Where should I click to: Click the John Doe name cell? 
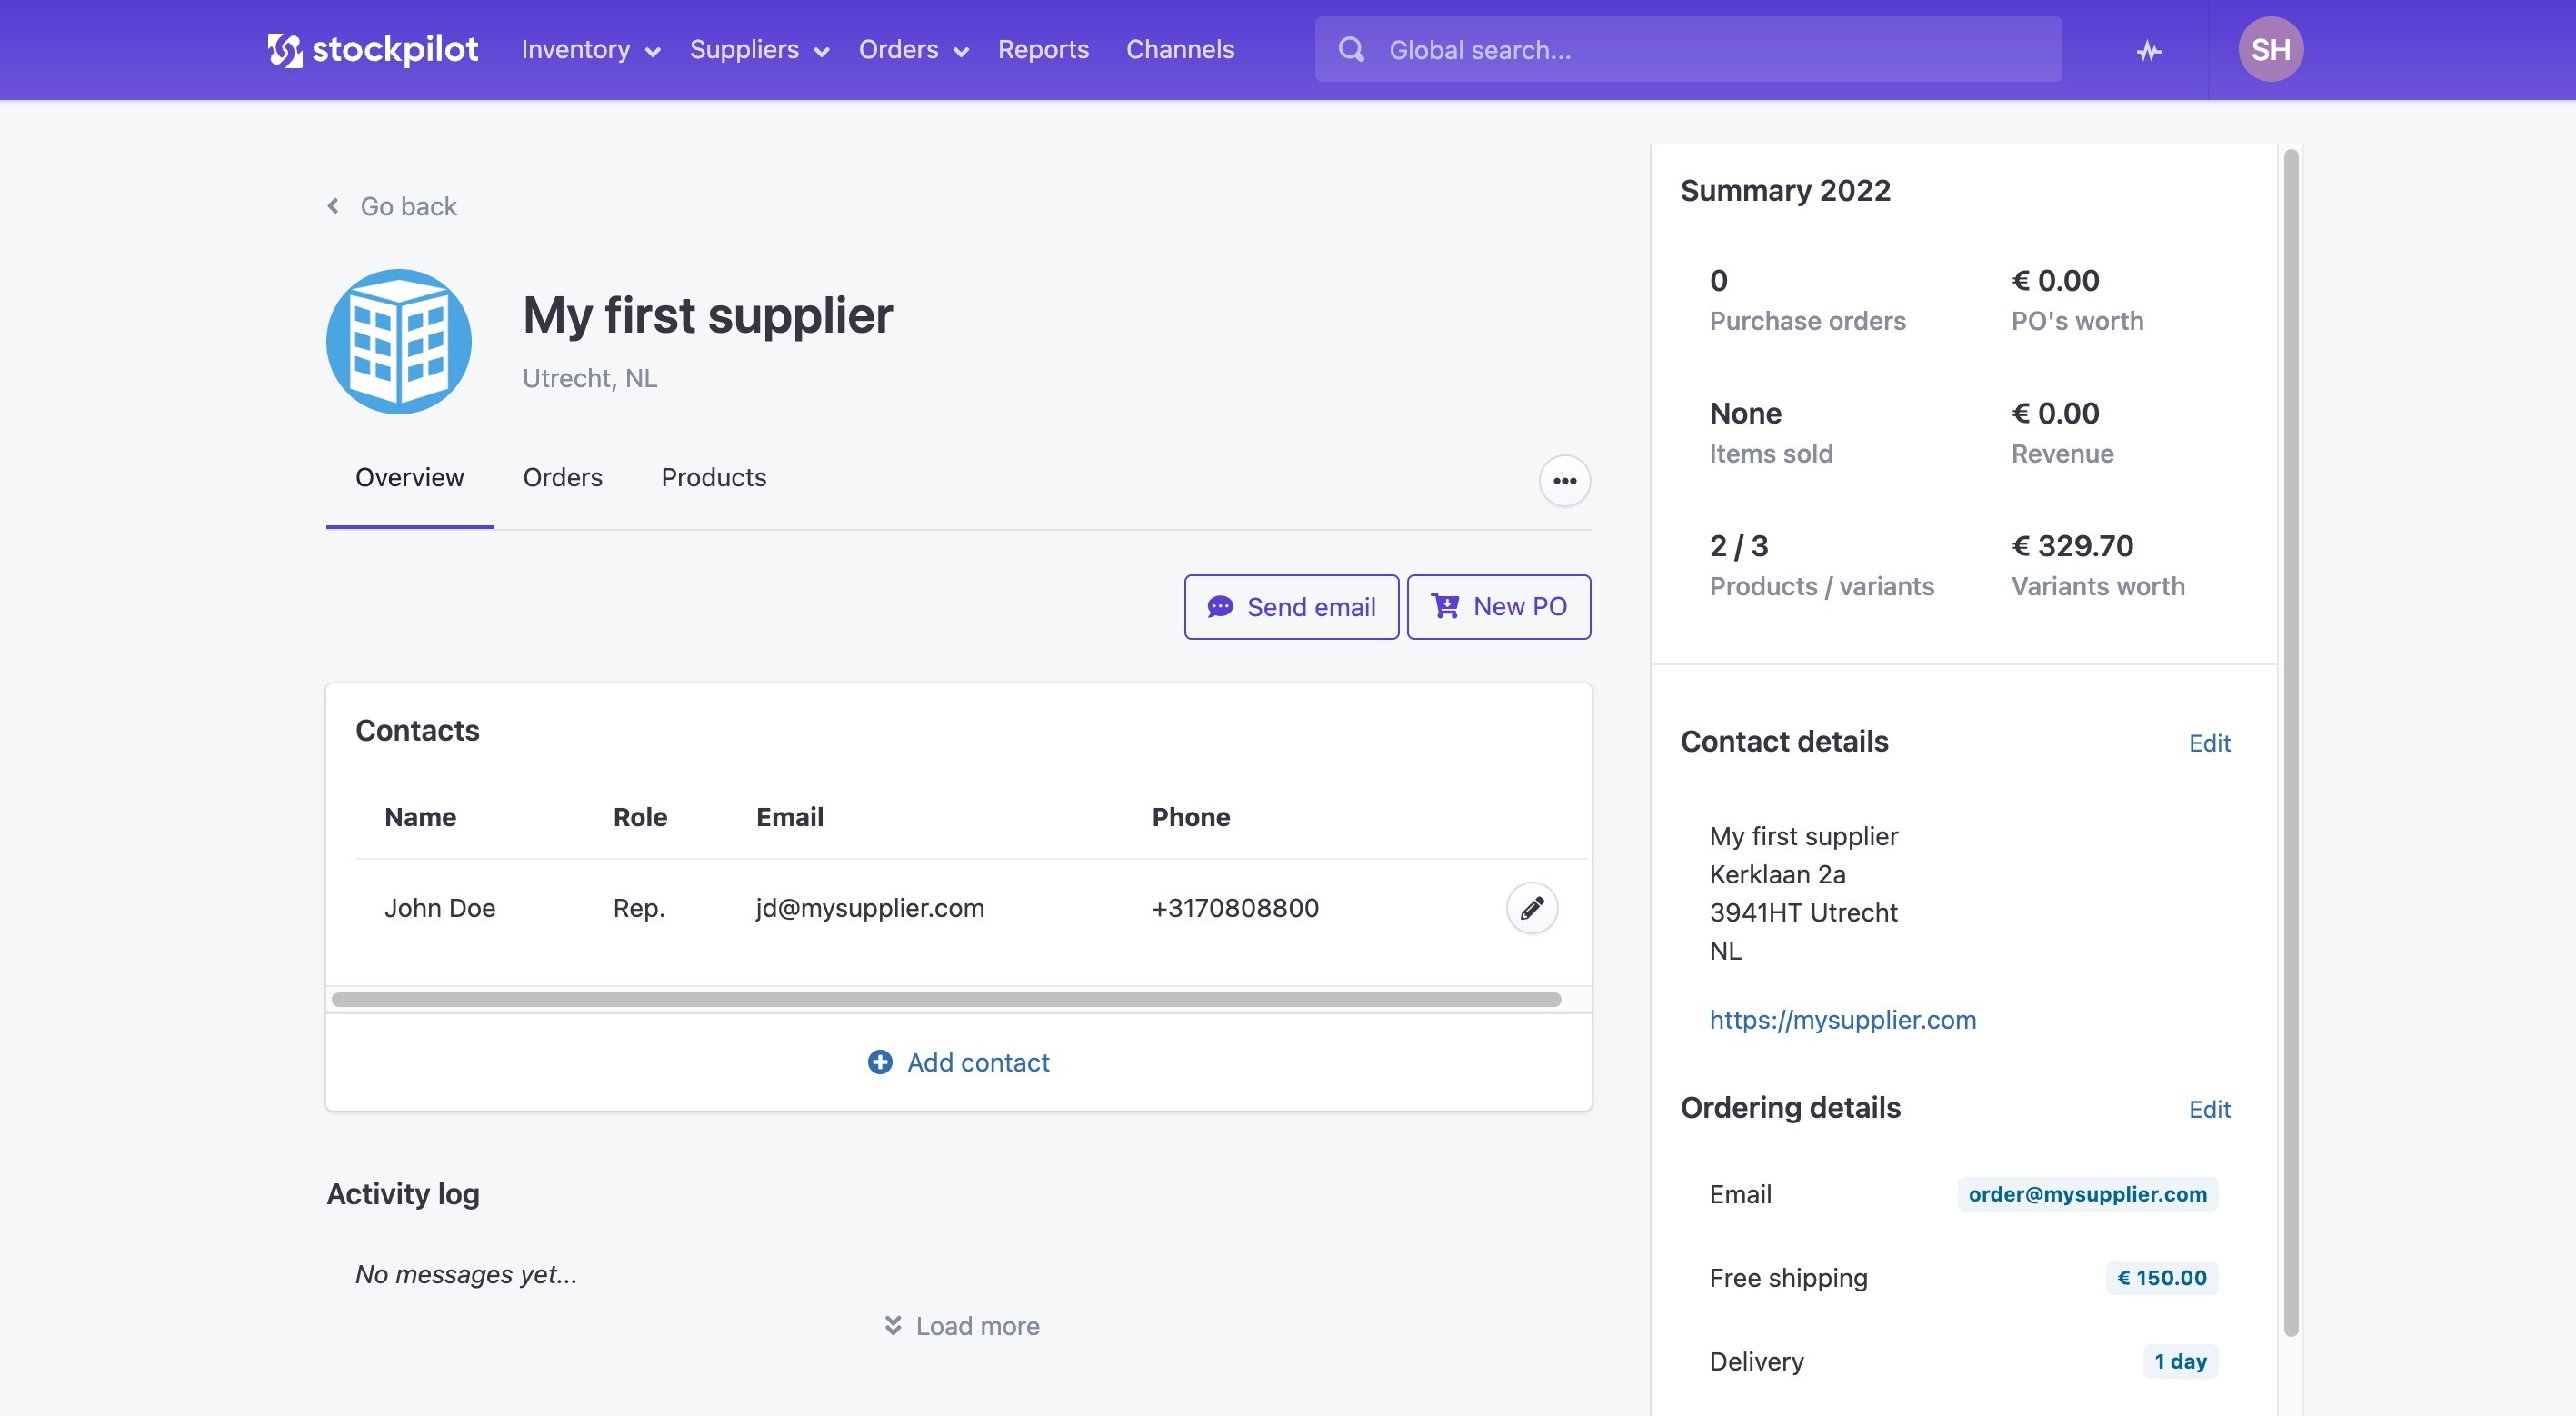pyautogui.click(x=440, y=908)
